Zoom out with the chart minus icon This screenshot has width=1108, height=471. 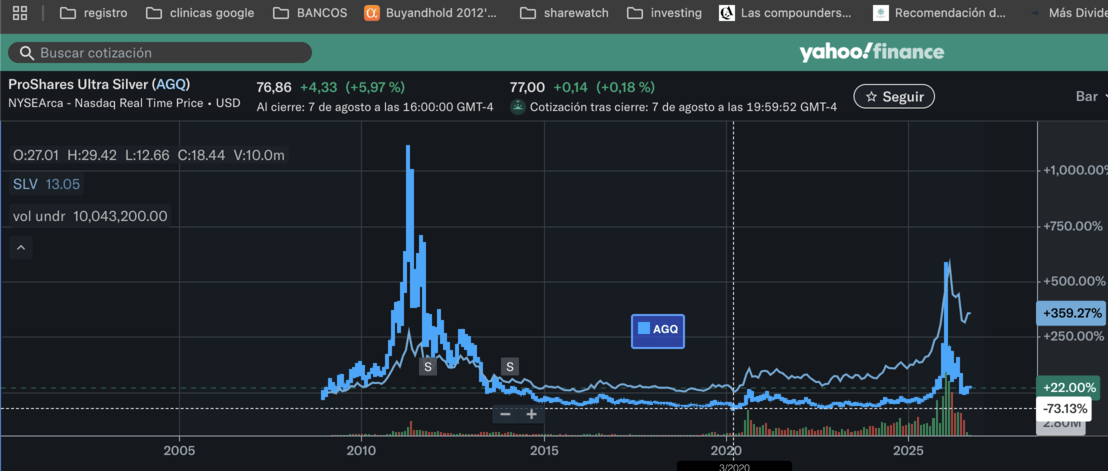pyautogui.click(x=505, y=415)
